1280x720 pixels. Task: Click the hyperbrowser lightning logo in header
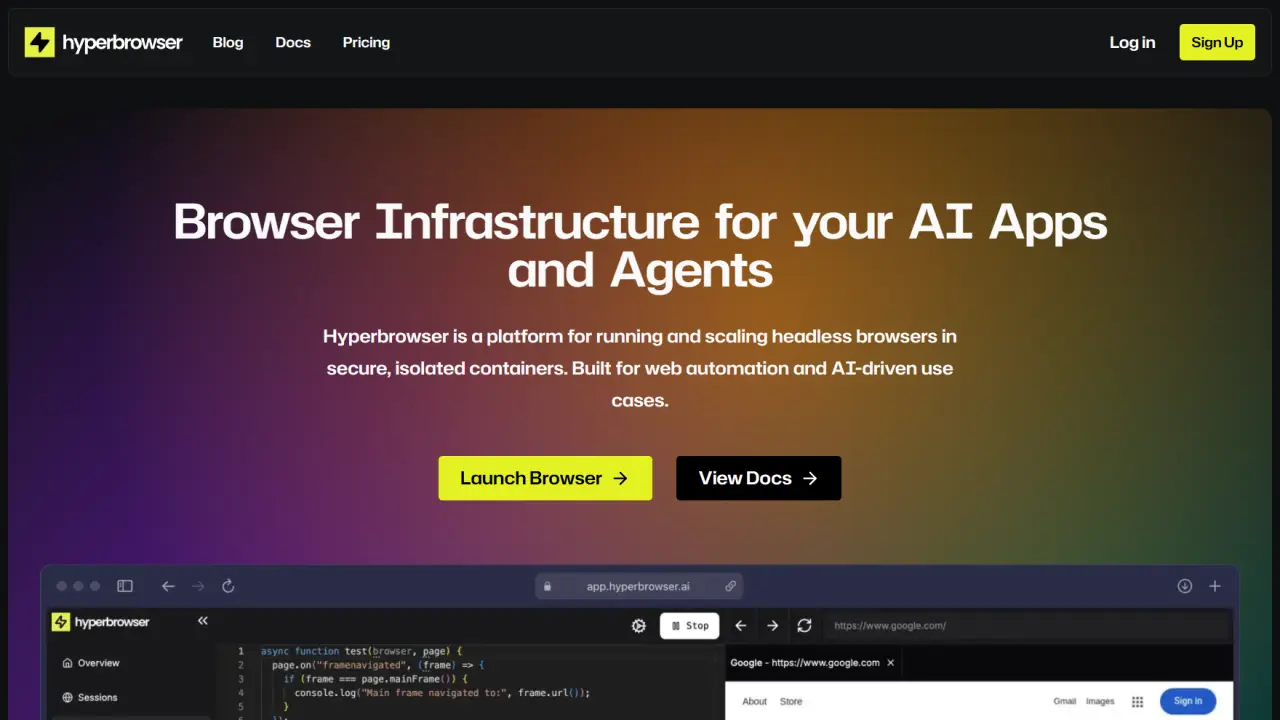(40, 42)
